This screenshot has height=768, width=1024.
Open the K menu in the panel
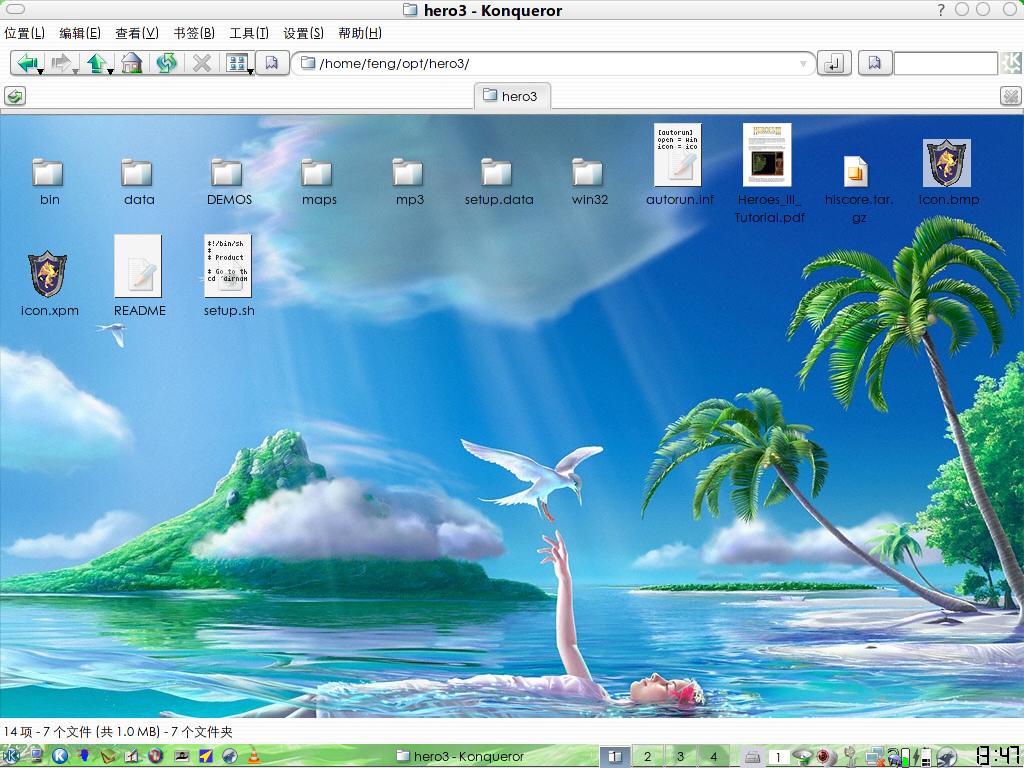pyautogui.click(x=11, y=756)
